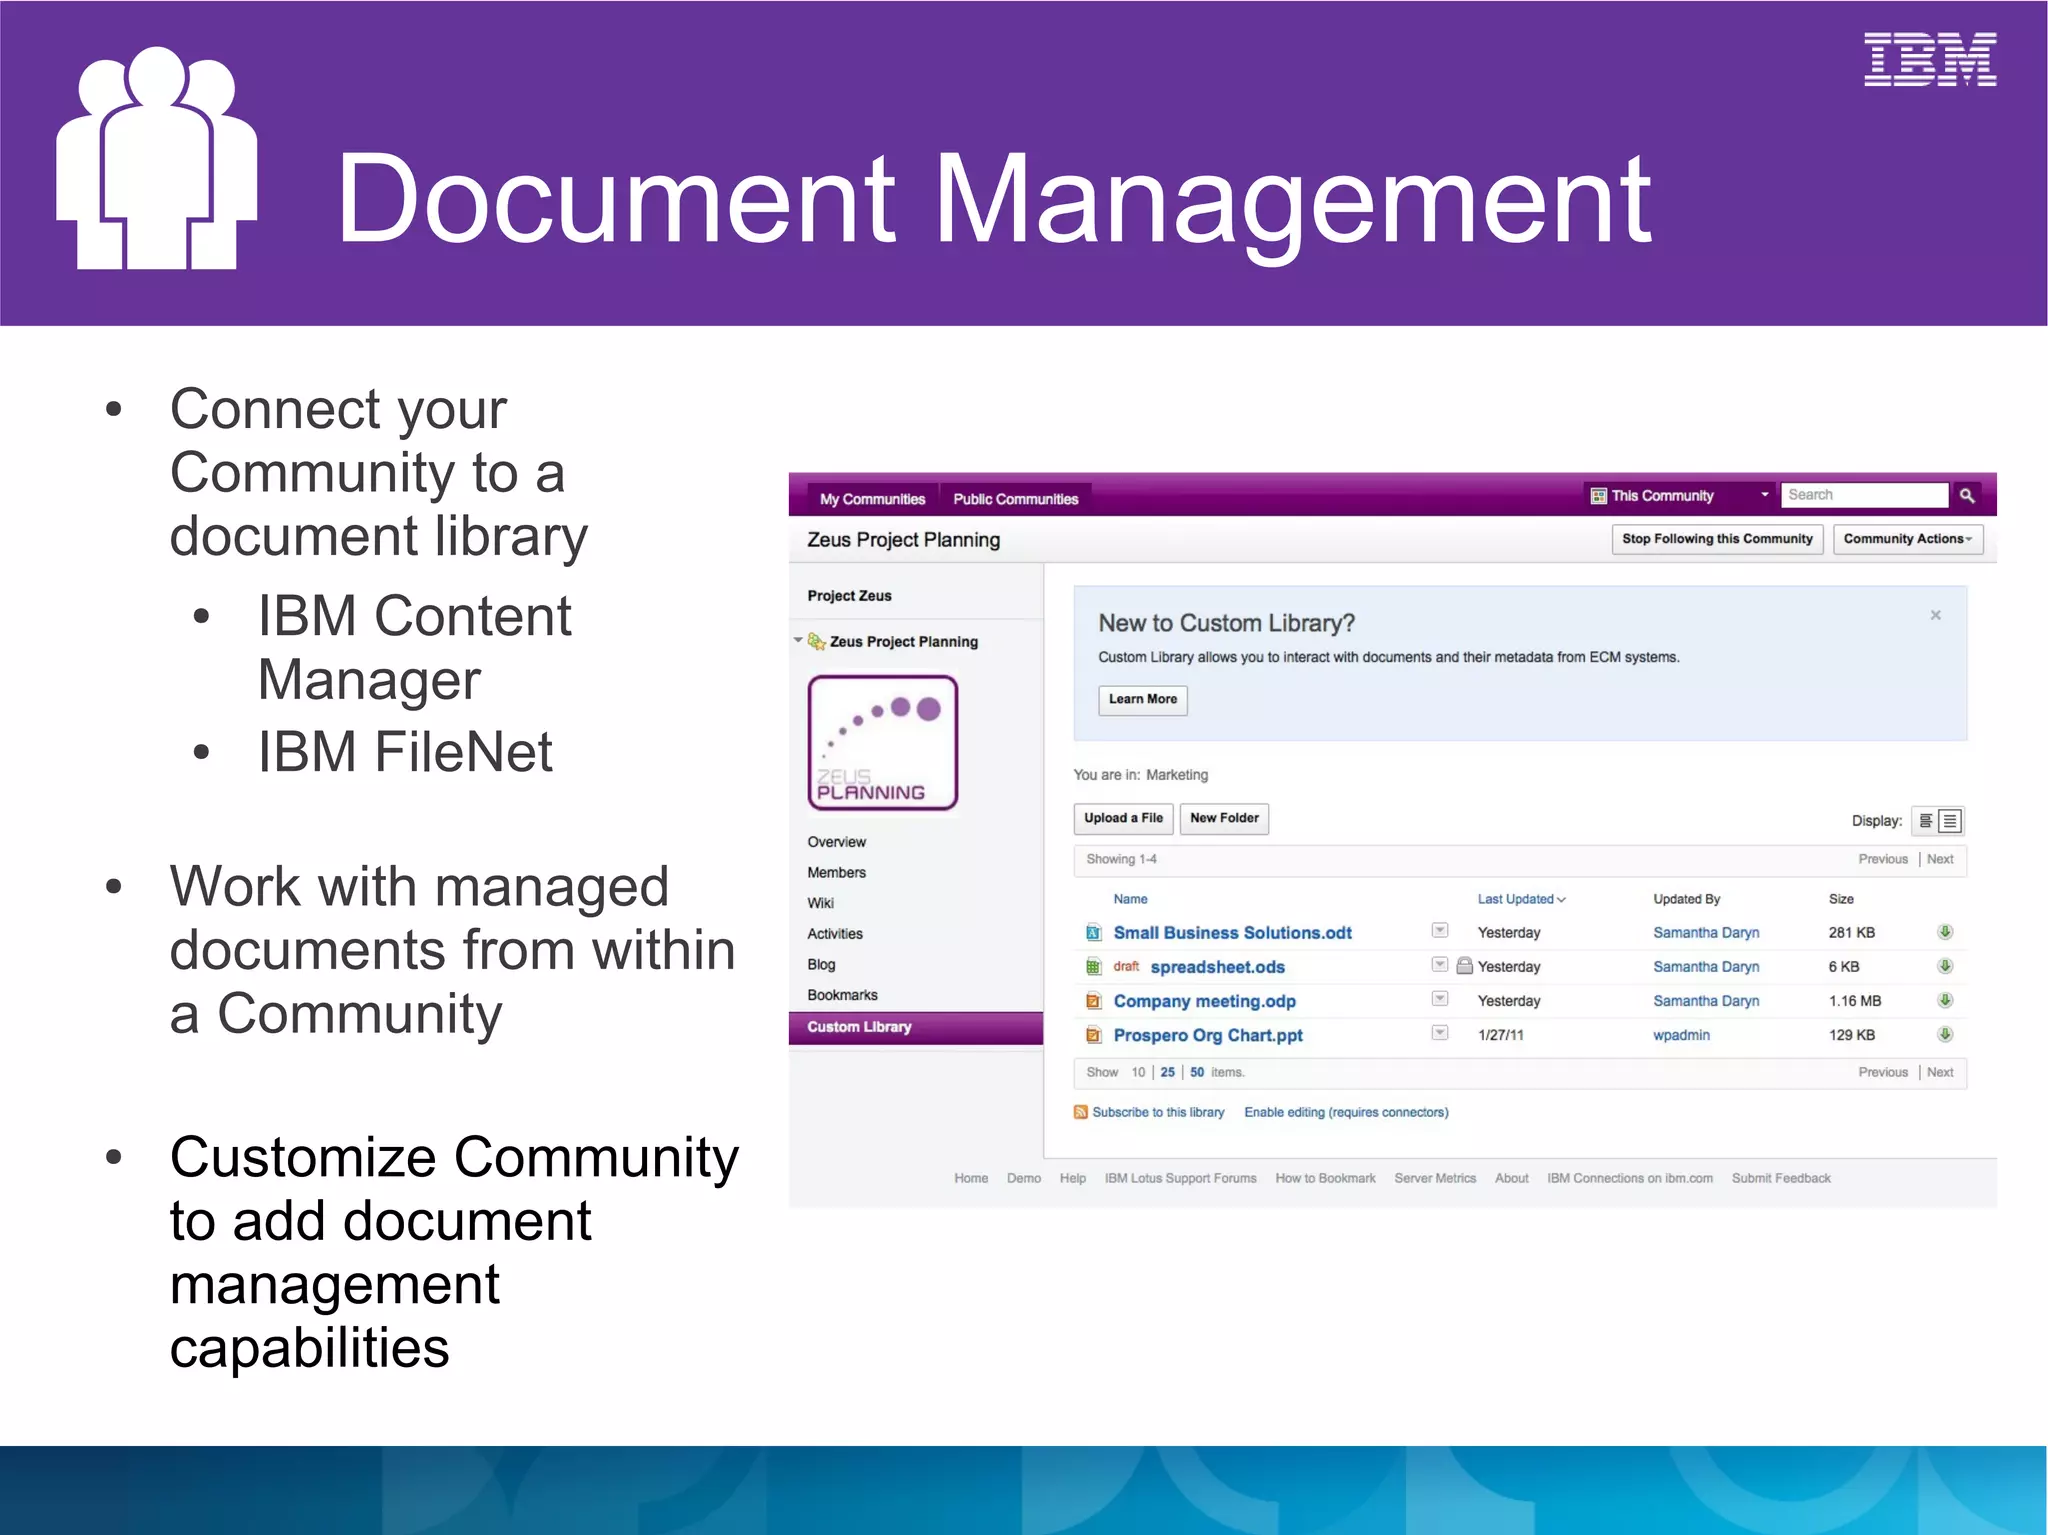Open IBM Lotus Support Forums footer link
The width and height of the screenshot is (2048, 1535).
coord(1180,1178)
